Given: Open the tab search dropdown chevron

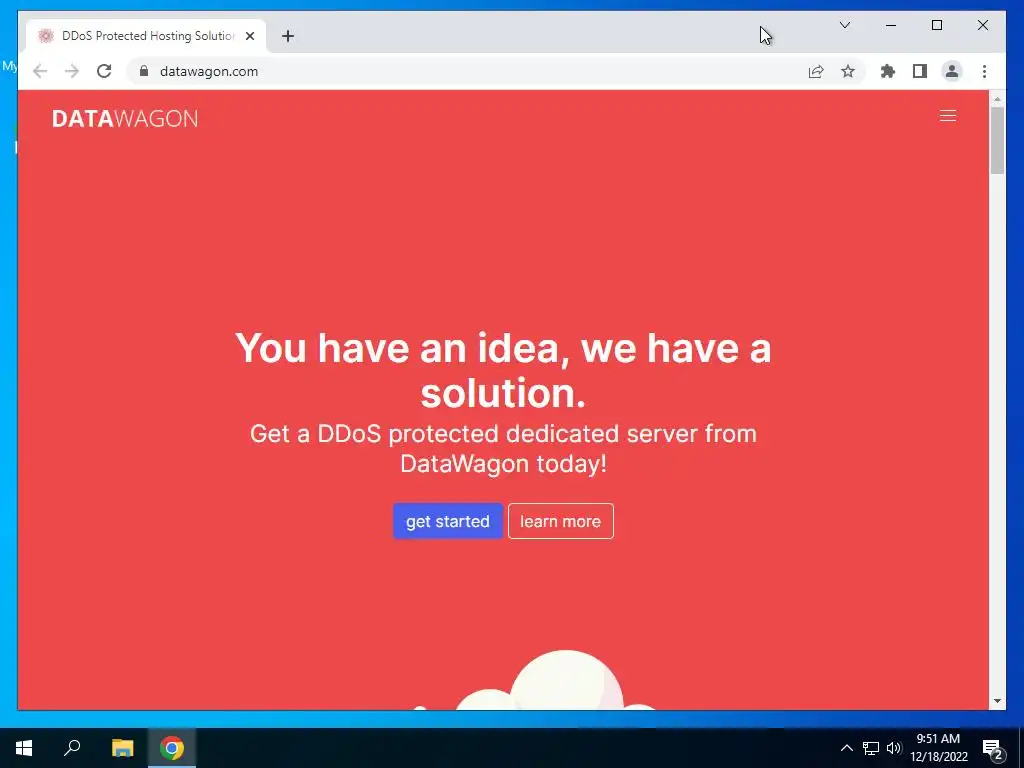Looking at the screenshot, I should tap(844, 25).
